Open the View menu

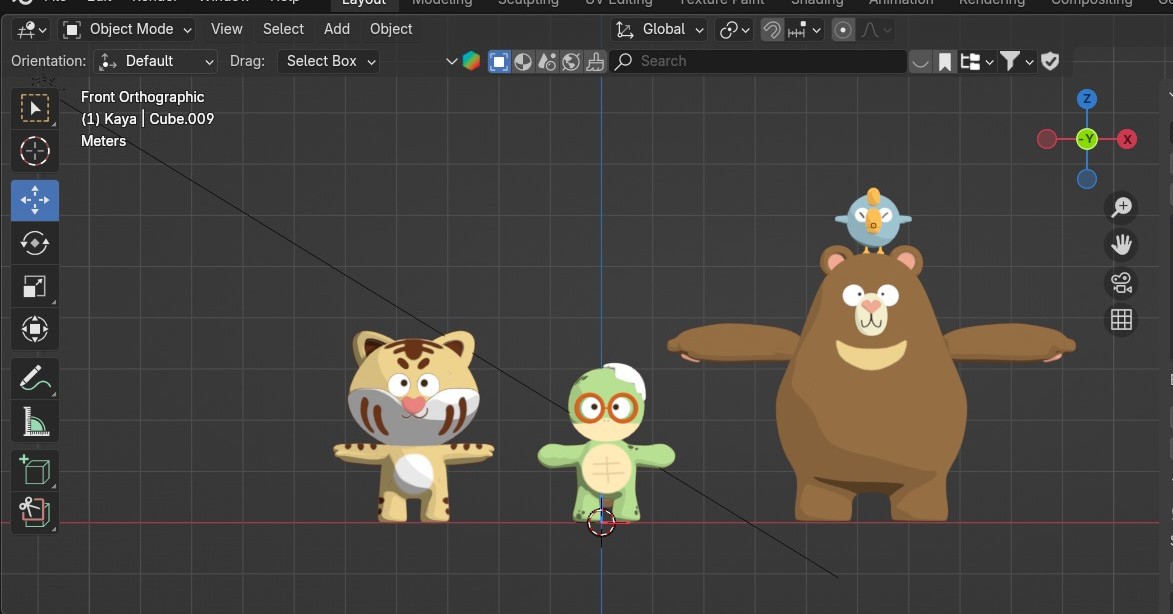coord(227,29)
